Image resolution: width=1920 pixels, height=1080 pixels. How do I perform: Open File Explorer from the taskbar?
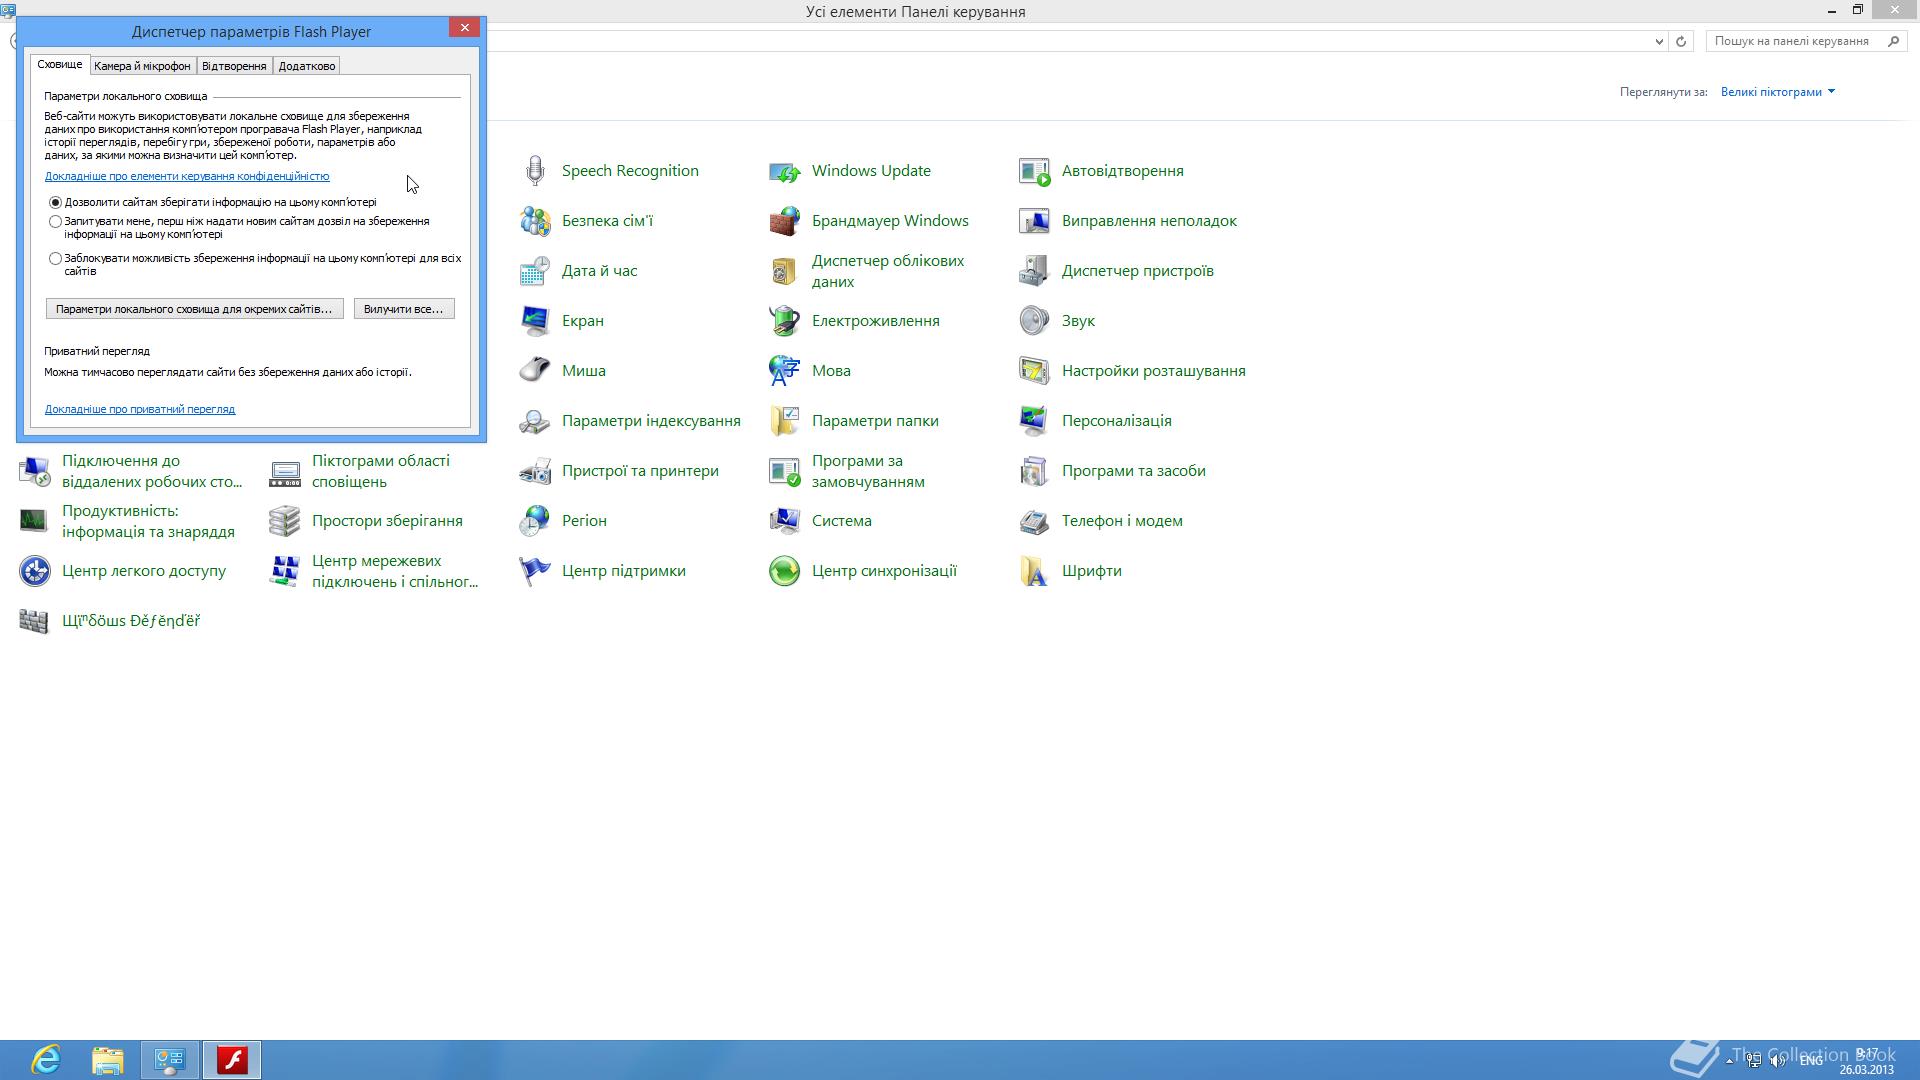coord(108,1059)
